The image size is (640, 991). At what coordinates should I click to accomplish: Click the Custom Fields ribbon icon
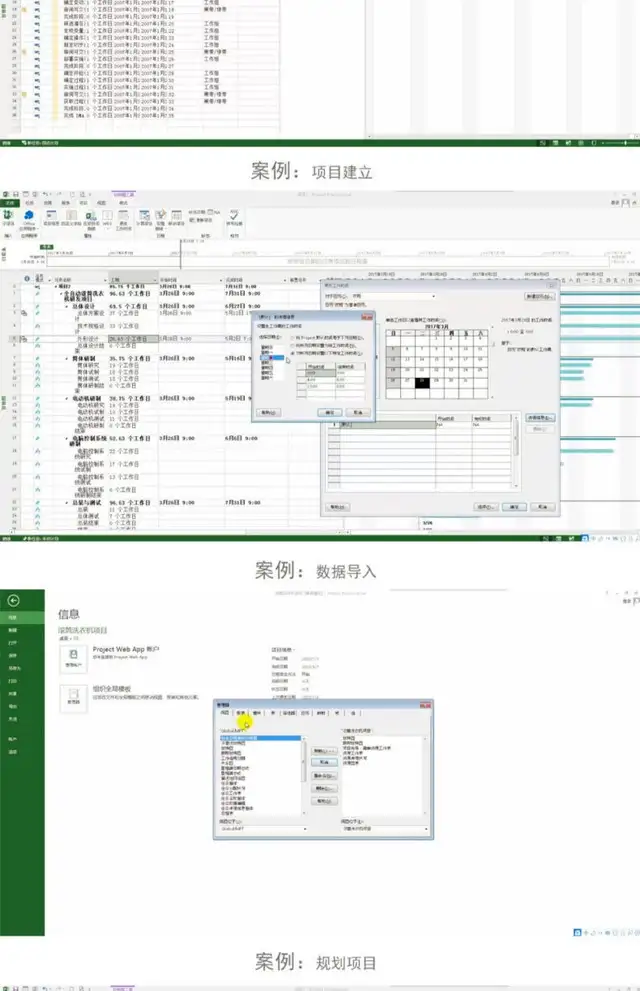70,218
